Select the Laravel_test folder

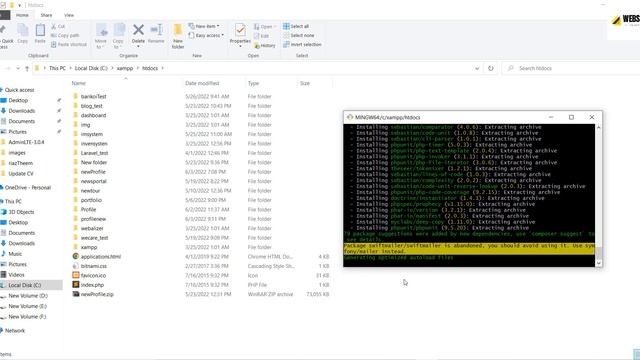click(94, 153)
